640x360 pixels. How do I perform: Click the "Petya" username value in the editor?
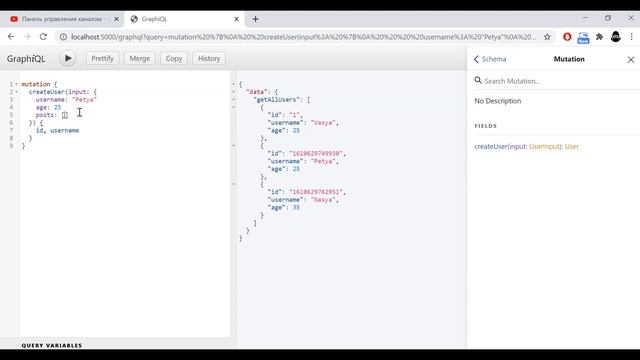tap(84, 100)
